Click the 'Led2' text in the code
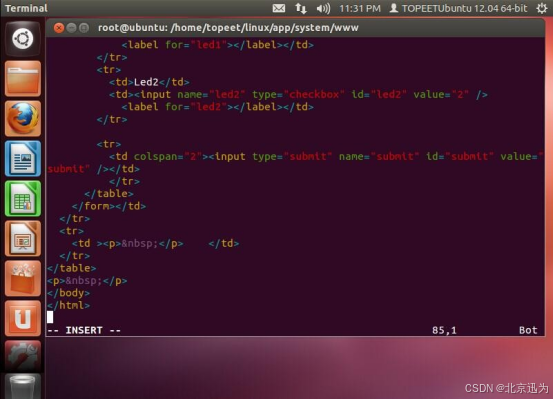Image resolution: width=553 pixels, height=400 pixels. (146, 82)
